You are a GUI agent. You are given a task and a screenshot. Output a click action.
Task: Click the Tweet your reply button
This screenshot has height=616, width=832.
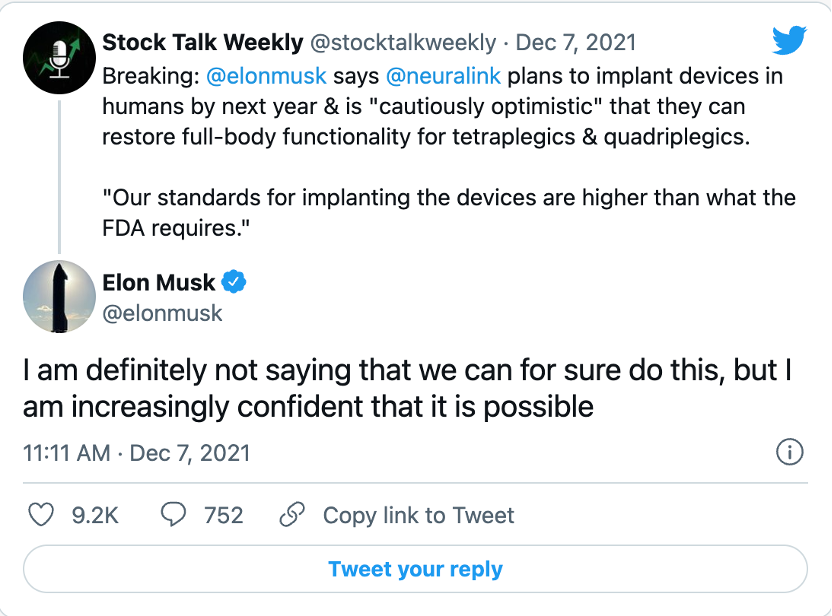coord(415,569)
